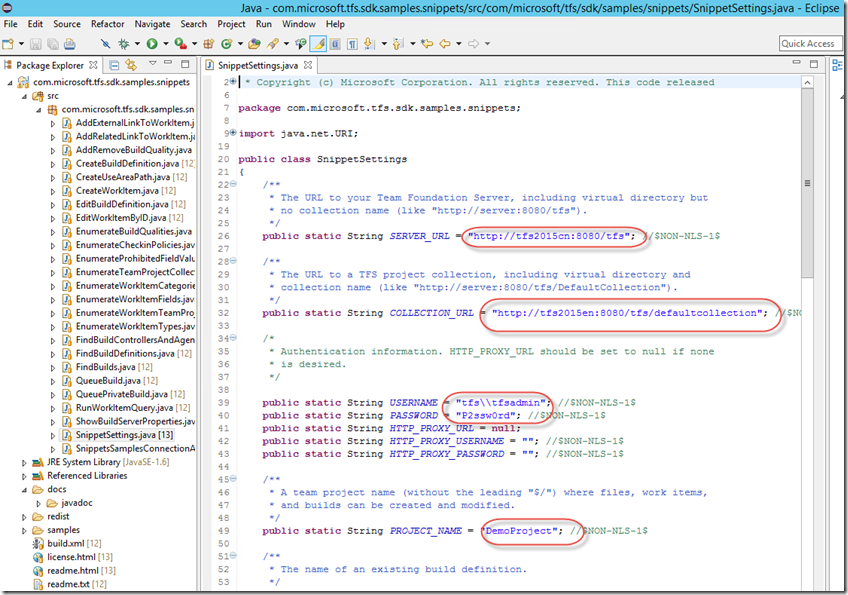Create a New Java Class icon
The width and height of the screenshot is (848, 595).
226,44
